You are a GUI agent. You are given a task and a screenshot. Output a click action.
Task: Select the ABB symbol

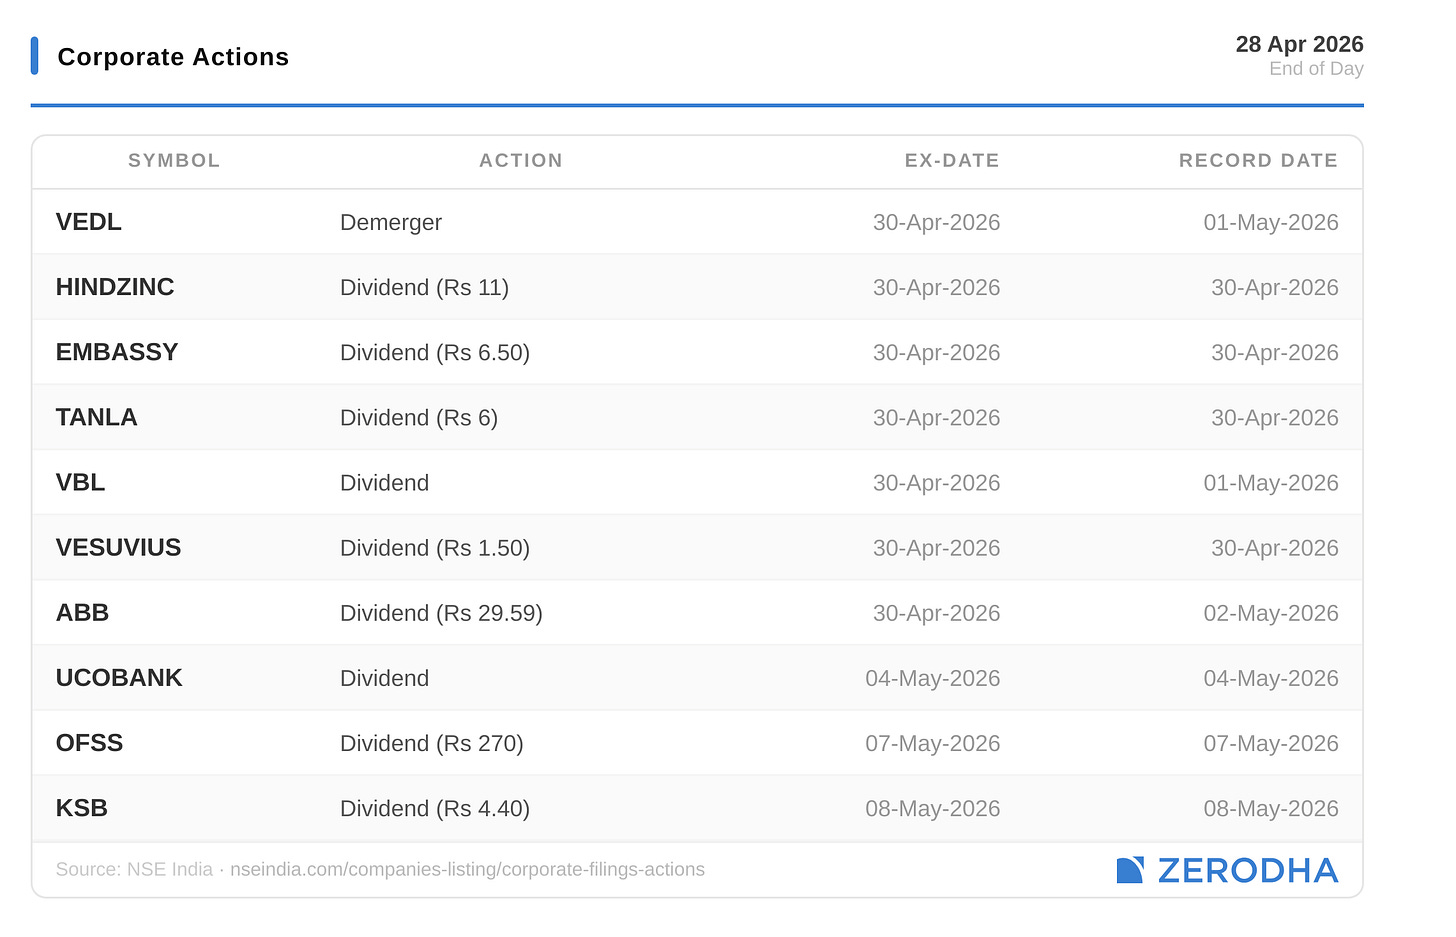pos(82,612)
